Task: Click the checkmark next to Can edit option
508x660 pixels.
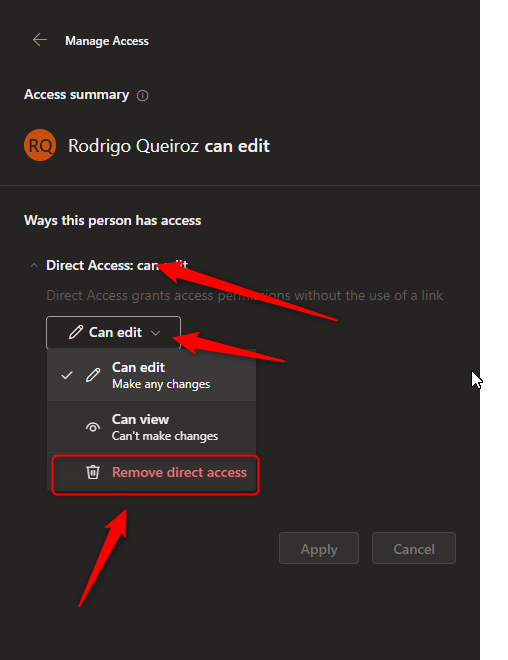Action: (x=67, y=375)
